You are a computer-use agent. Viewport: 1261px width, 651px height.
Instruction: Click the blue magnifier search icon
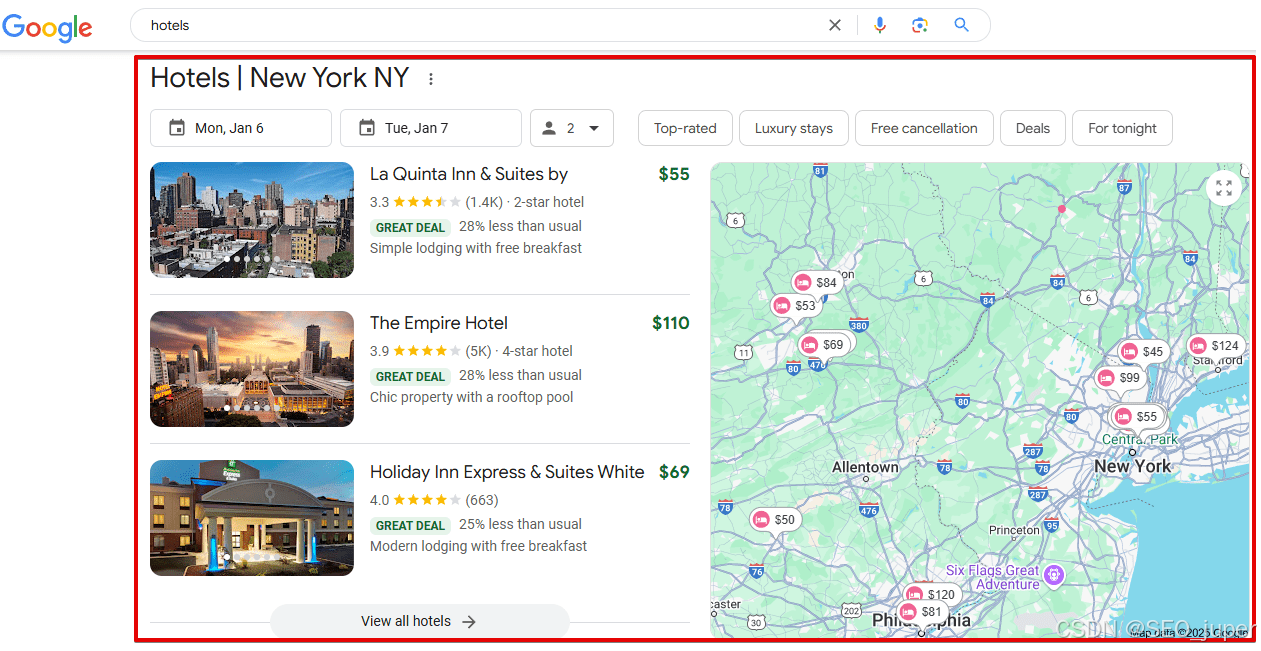click(x=961, y=25)
